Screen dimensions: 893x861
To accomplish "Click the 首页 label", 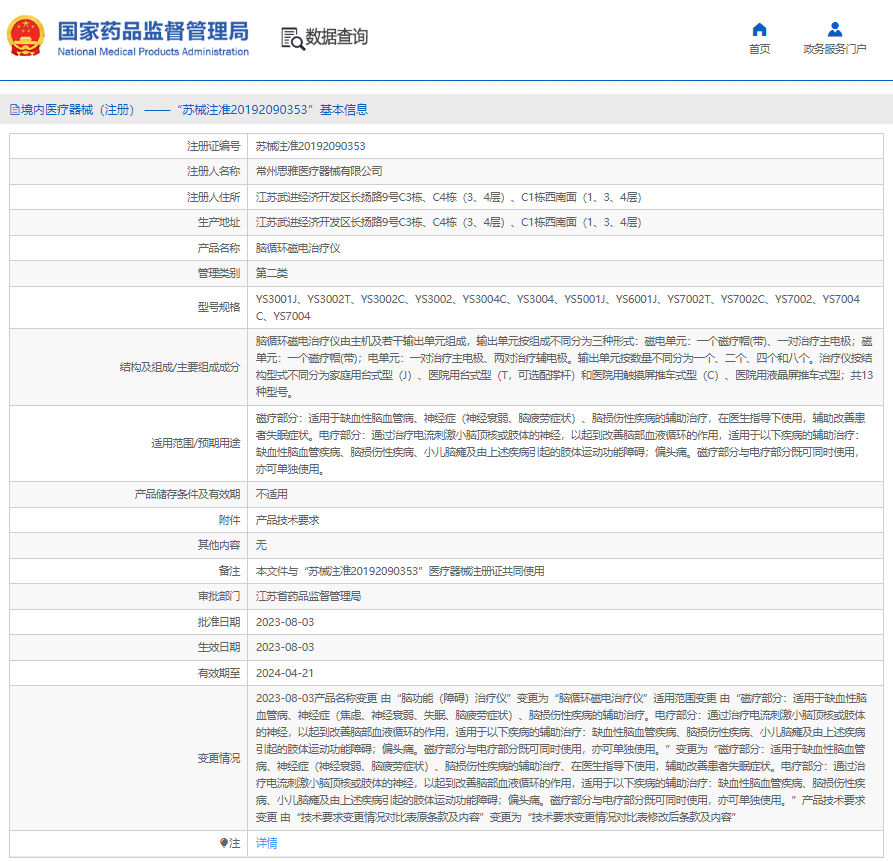I will [759, 49].
